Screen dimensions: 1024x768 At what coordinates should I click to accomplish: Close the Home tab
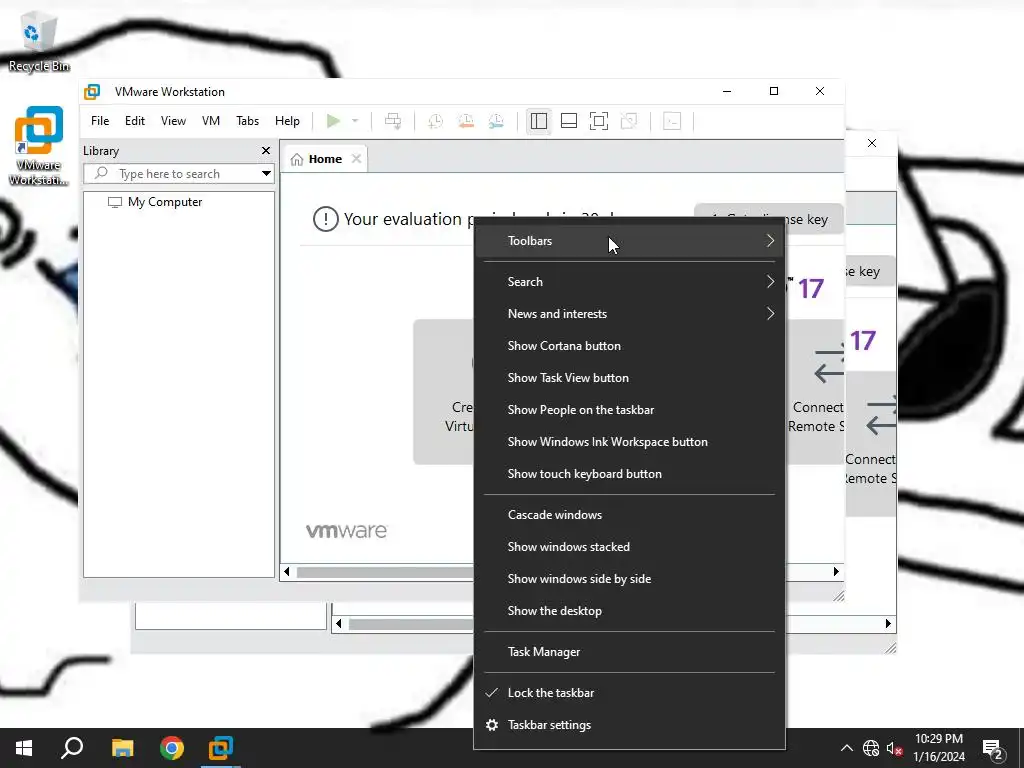click(x=356, y=159)
